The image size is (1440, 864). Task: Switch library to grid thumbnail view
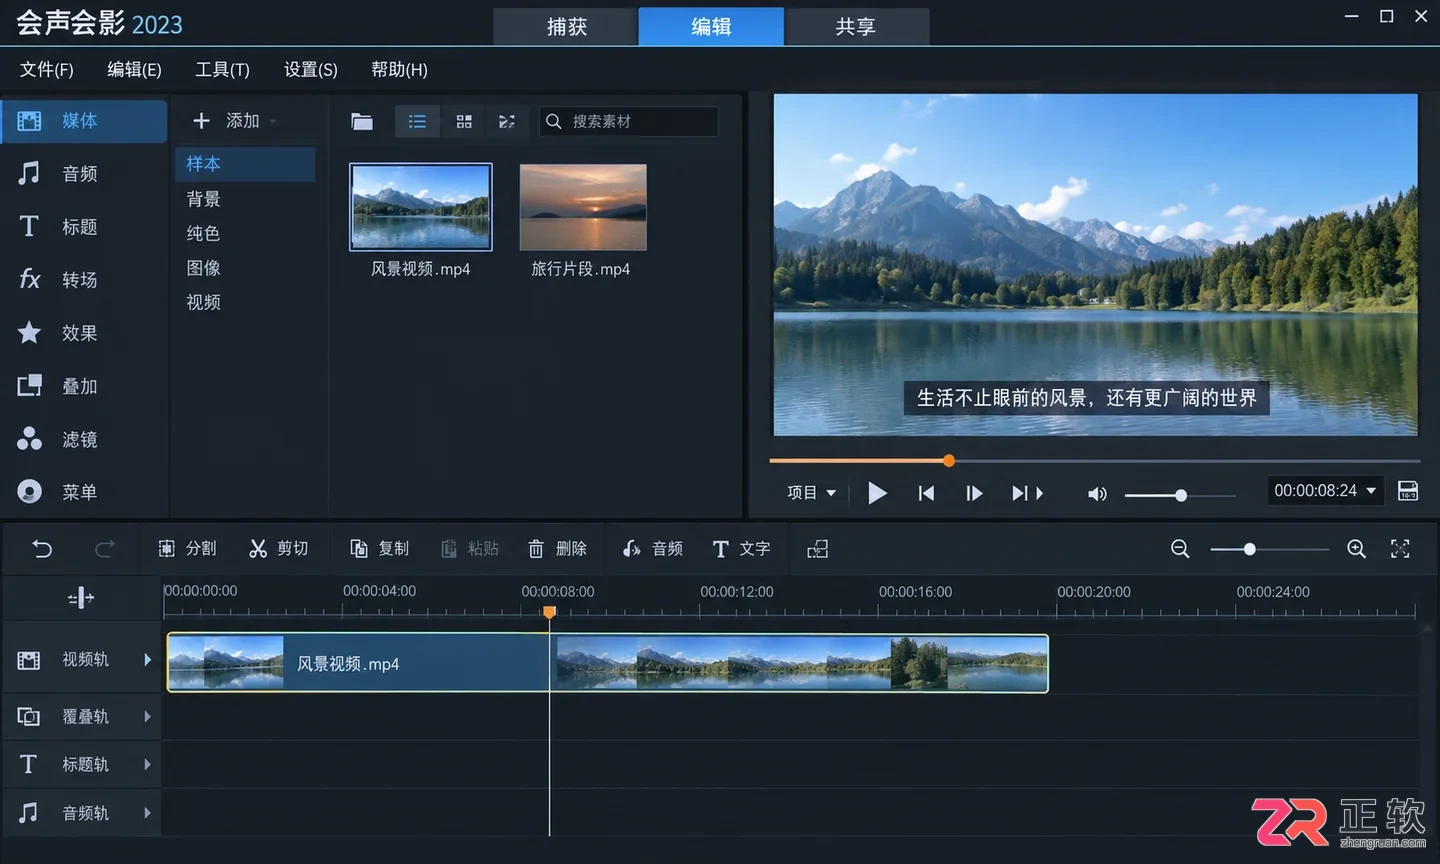464,122
